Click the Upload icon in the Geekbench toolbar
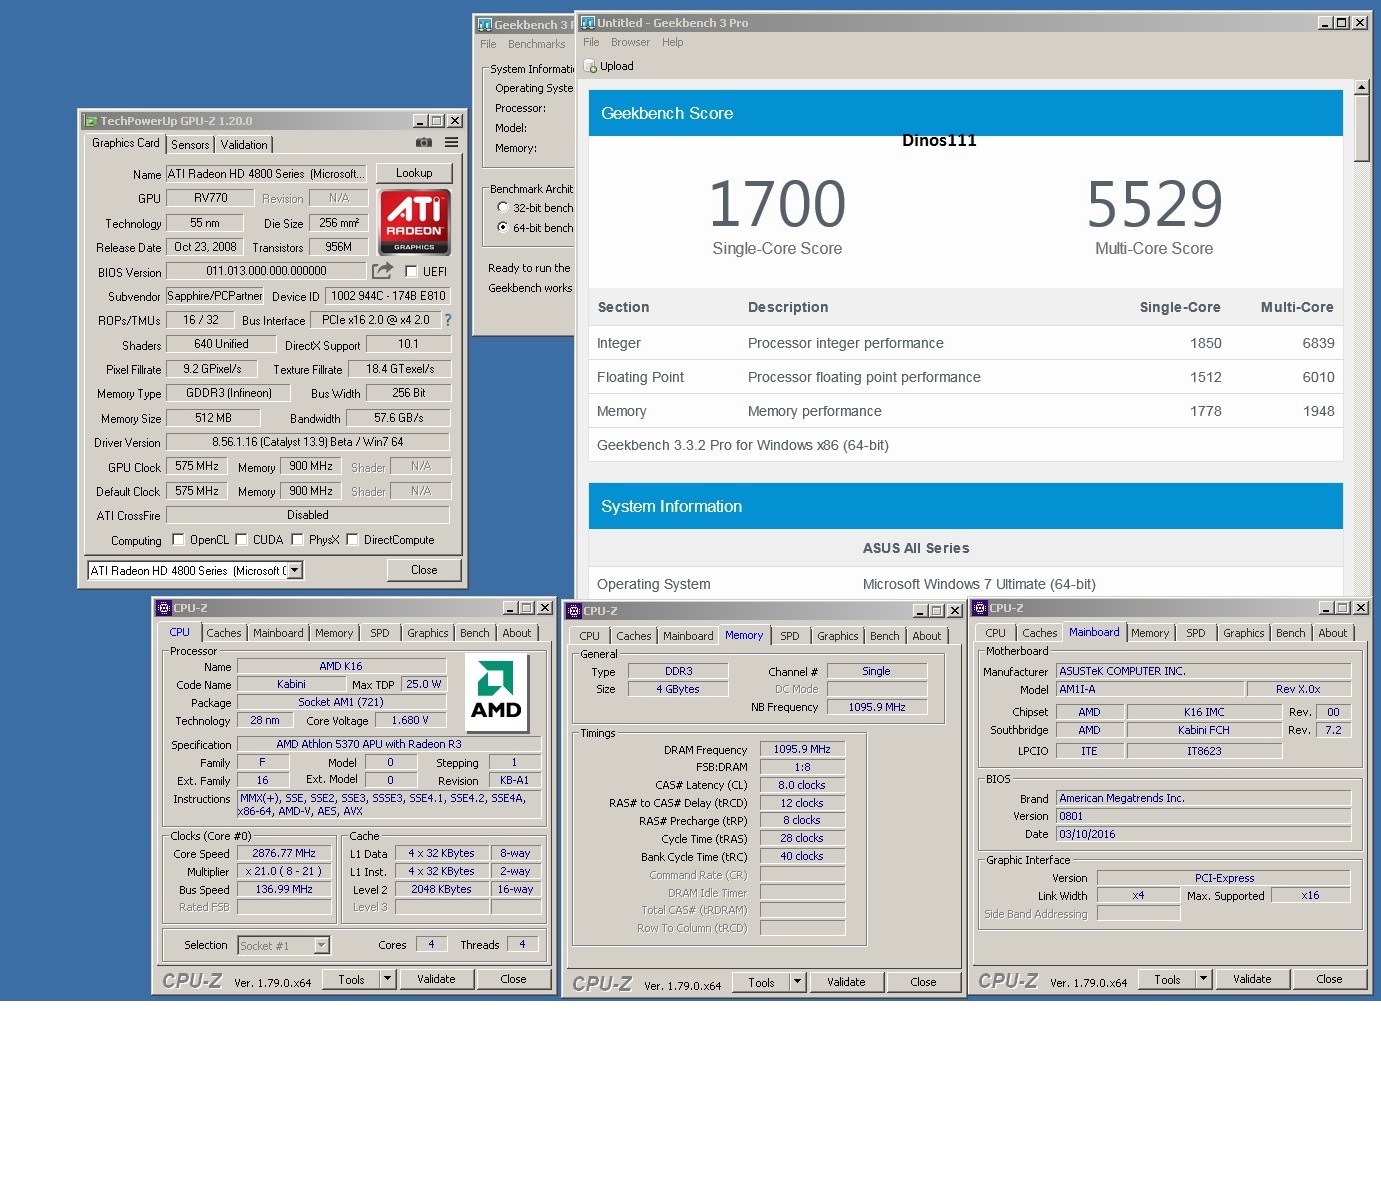Image resolution: width=1381 pixels, height=1199 pixels. 590,66
